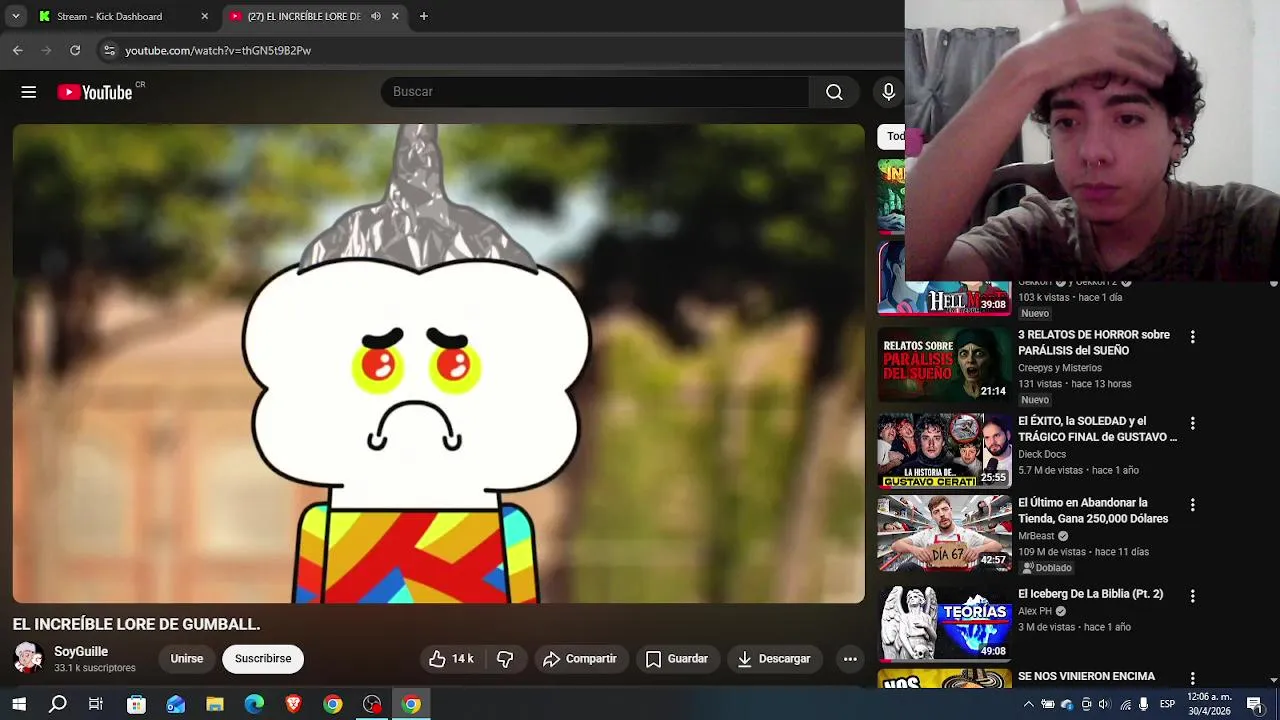Join the channel with Unirse
Viewport: 1280px width, 720px height.
pos(187,659)
